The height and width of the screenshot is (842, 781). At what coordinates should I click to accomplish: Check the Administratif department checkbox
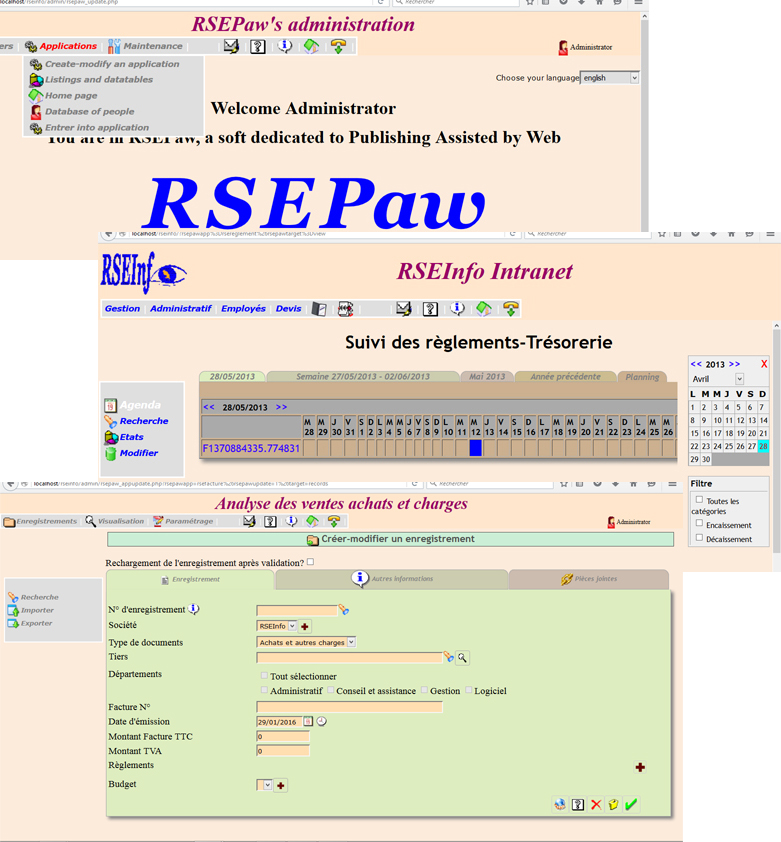pos(264,689)
